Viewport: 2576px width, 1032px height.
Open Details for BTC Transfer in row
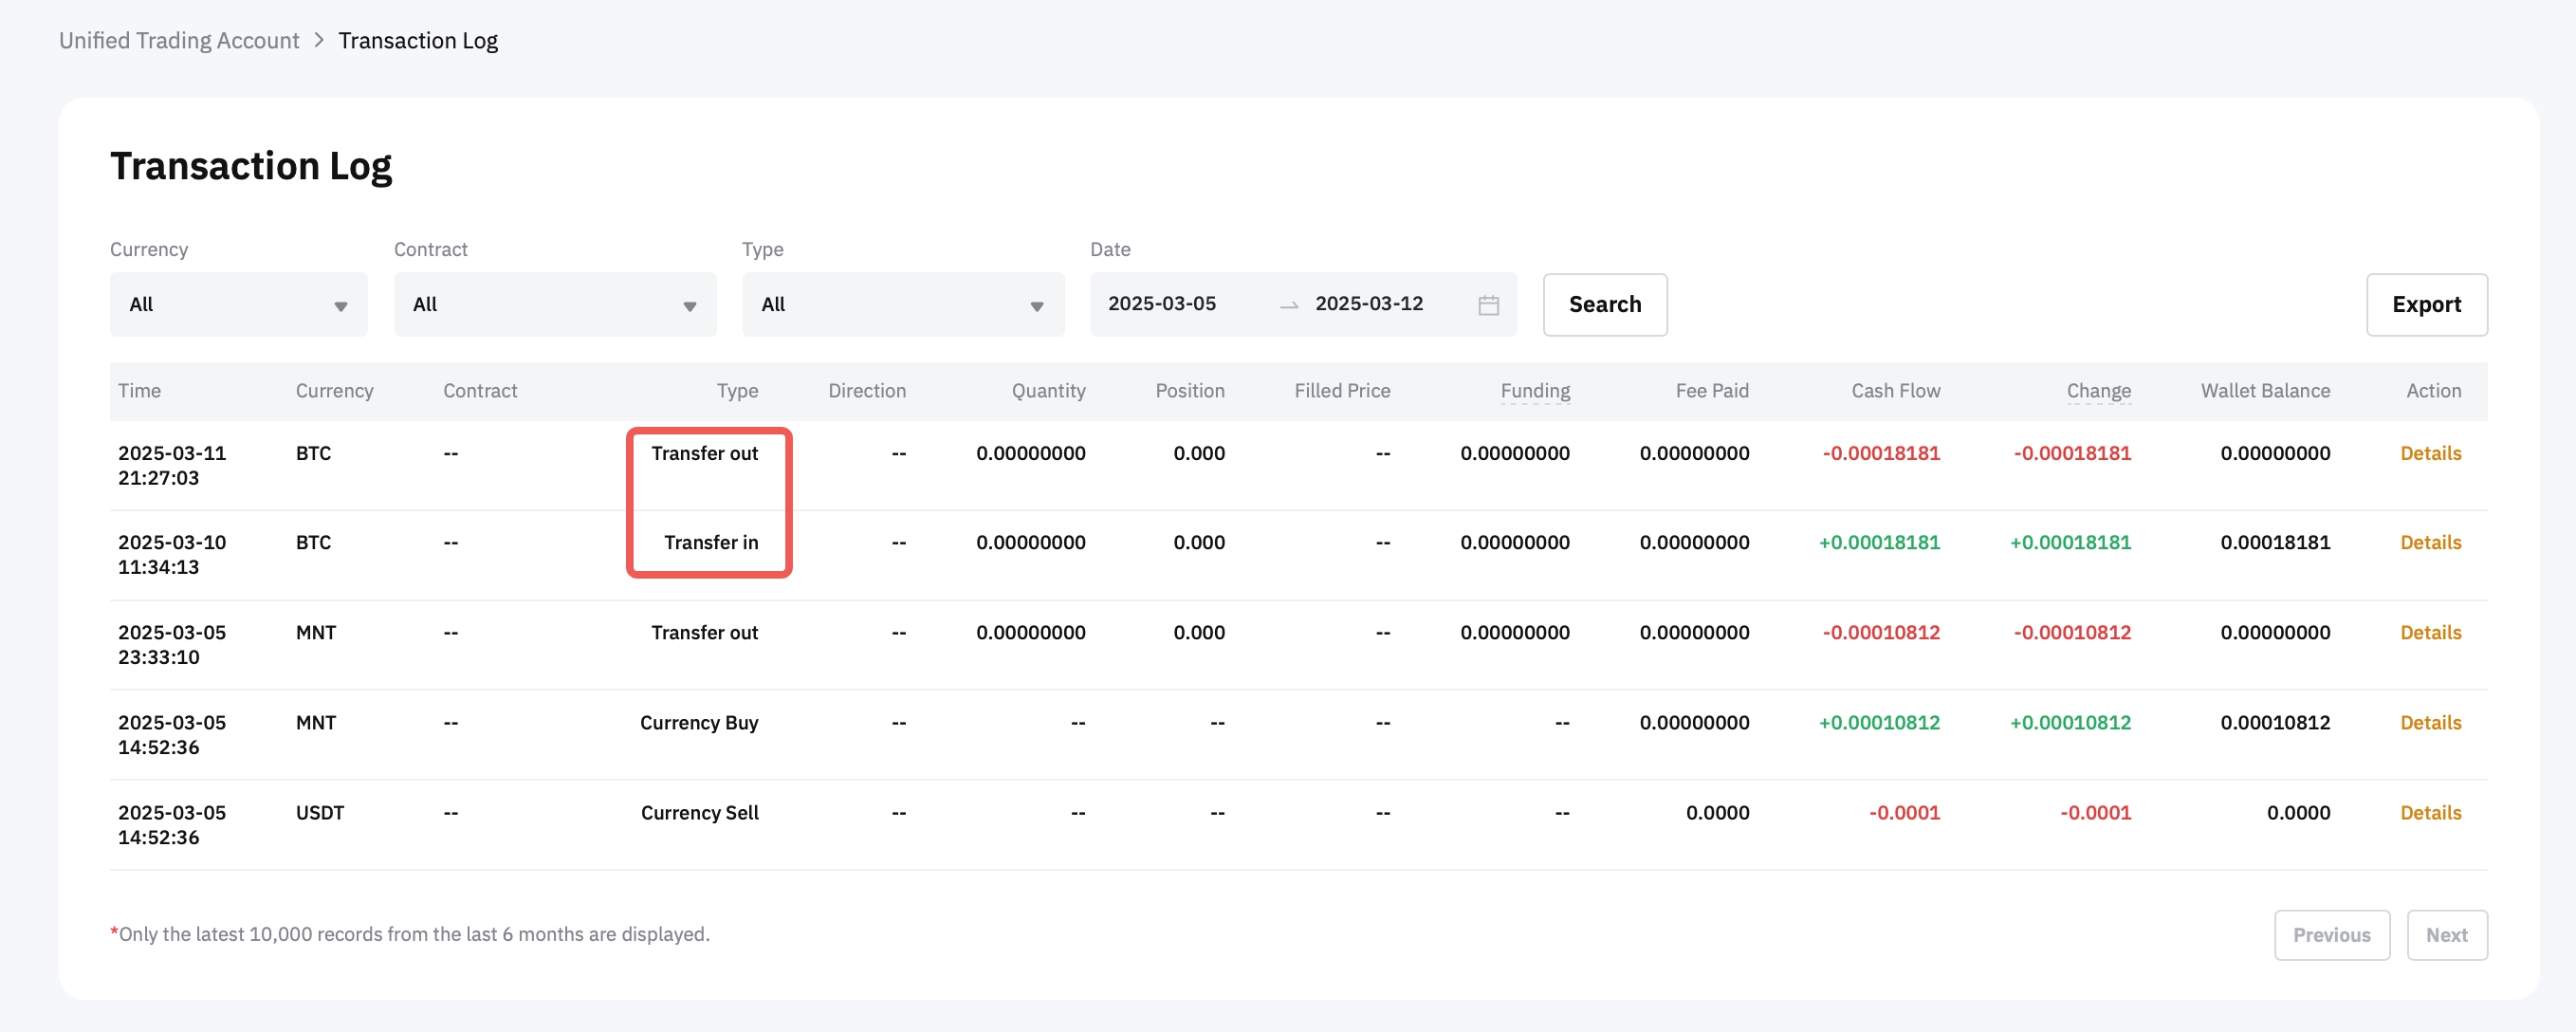2429,542
